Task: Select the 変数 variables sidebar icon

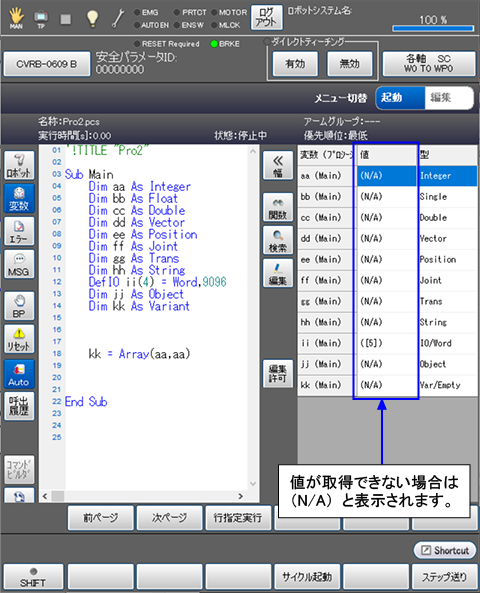Action: (x=19, y=198)
